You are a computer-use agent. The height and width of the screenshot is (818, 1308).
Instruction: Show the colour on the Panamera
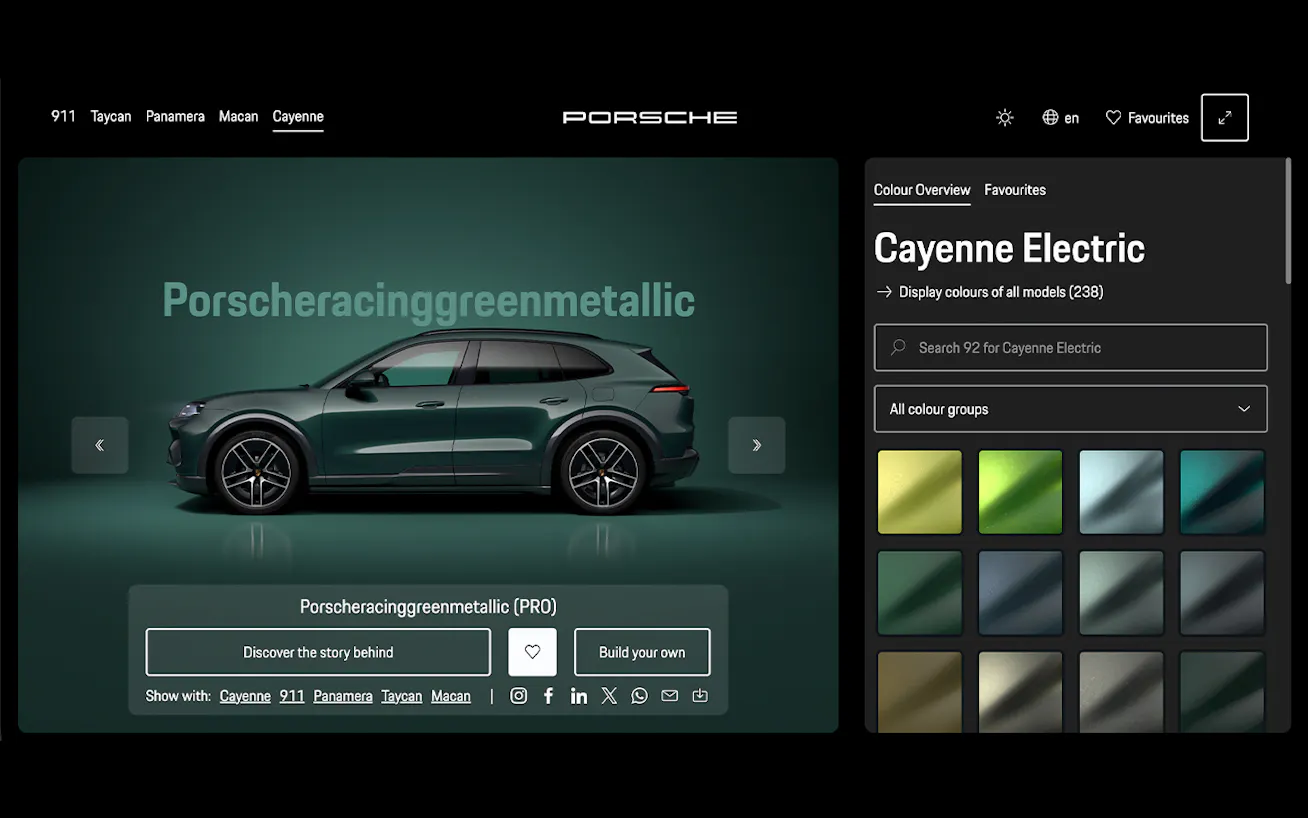pos(343,696)
